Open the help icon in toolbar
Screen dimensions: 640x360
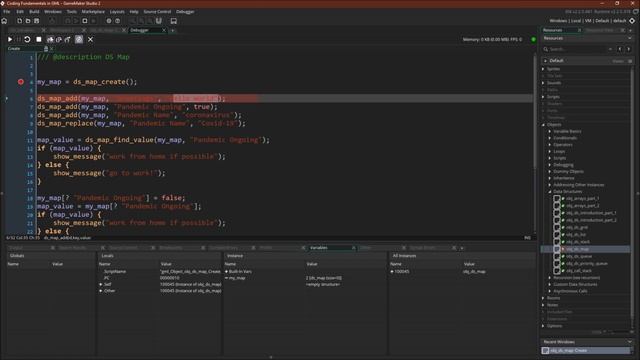(x=118, y=21)
